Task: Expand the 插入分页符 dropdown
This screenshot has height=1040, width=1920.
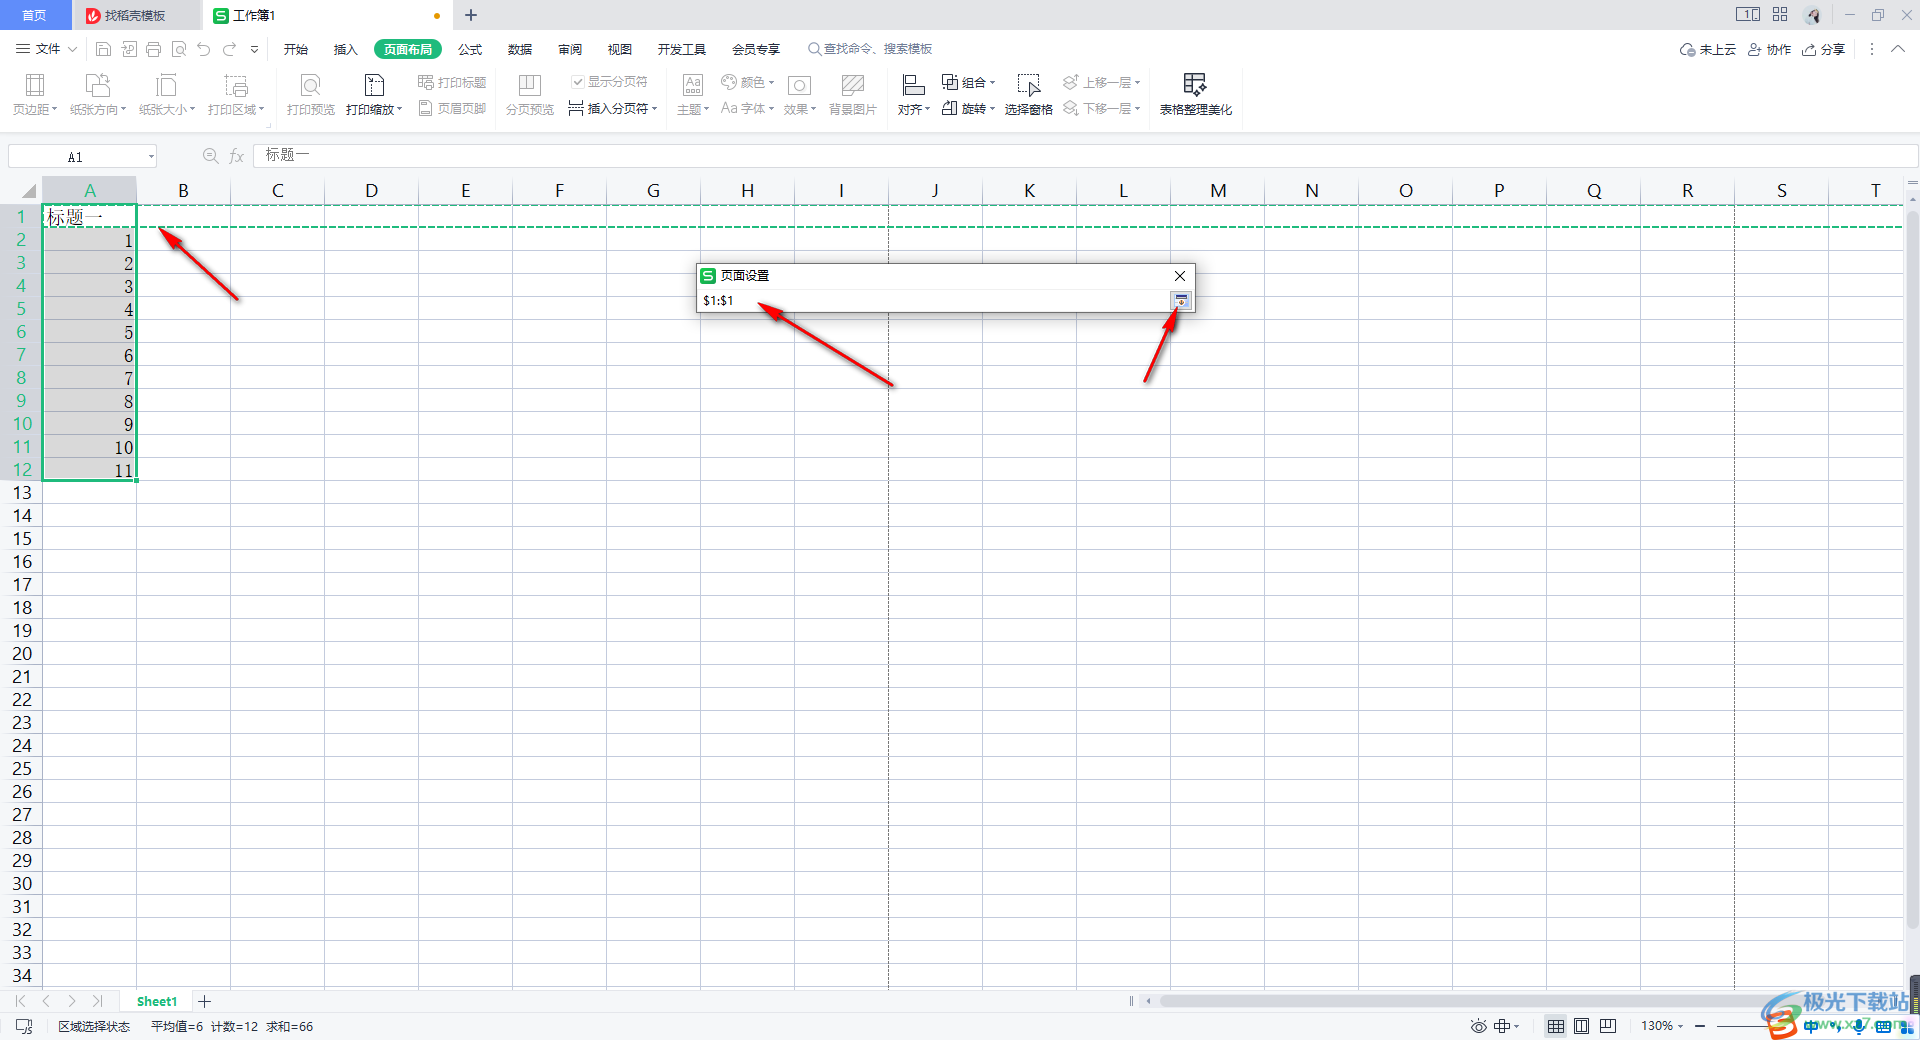Action: coord(655,108)
